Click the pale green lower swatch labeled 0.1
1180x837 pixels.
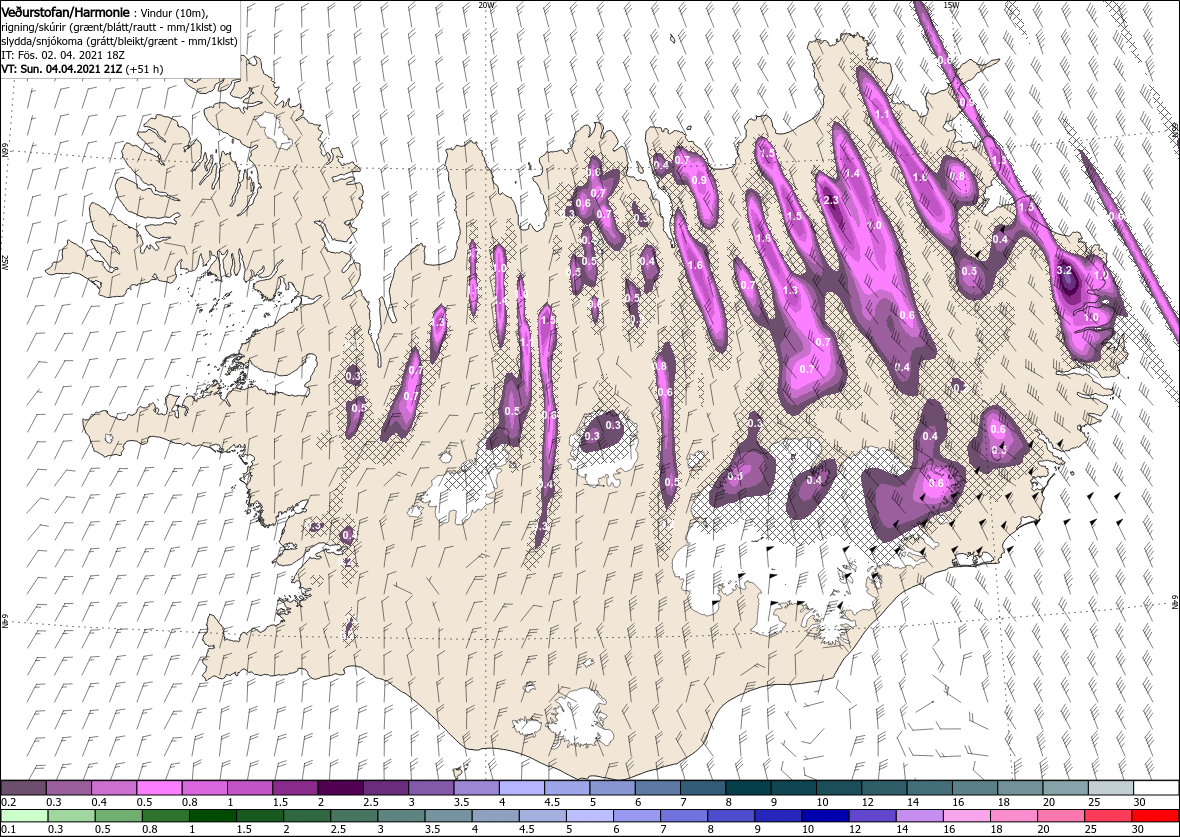click(x=25, y=816)
